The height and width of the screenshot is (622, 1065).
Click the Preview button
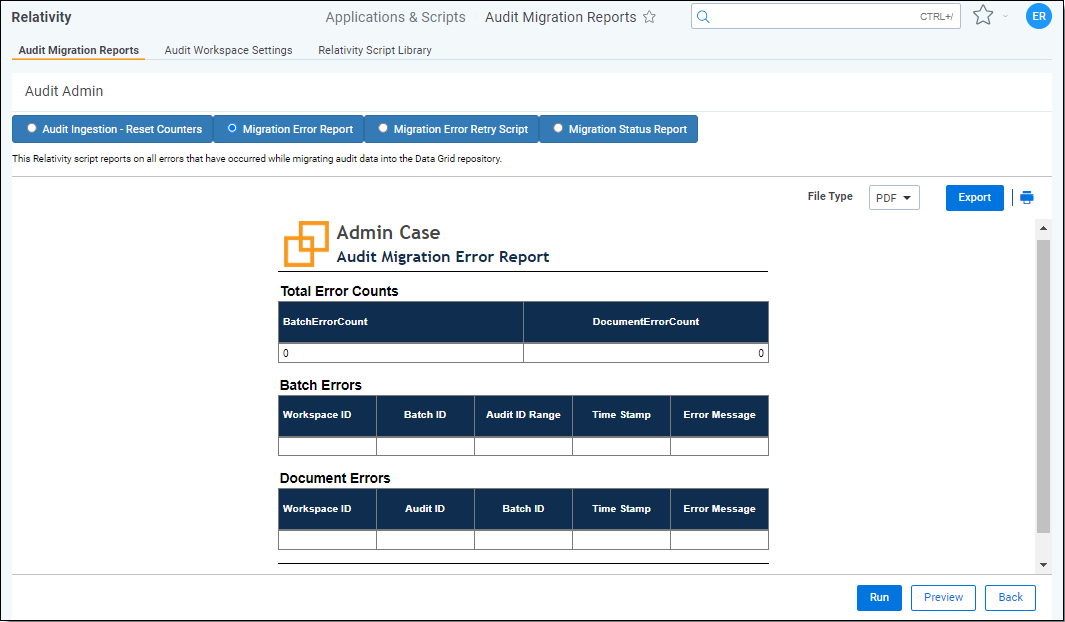(943, 597)
